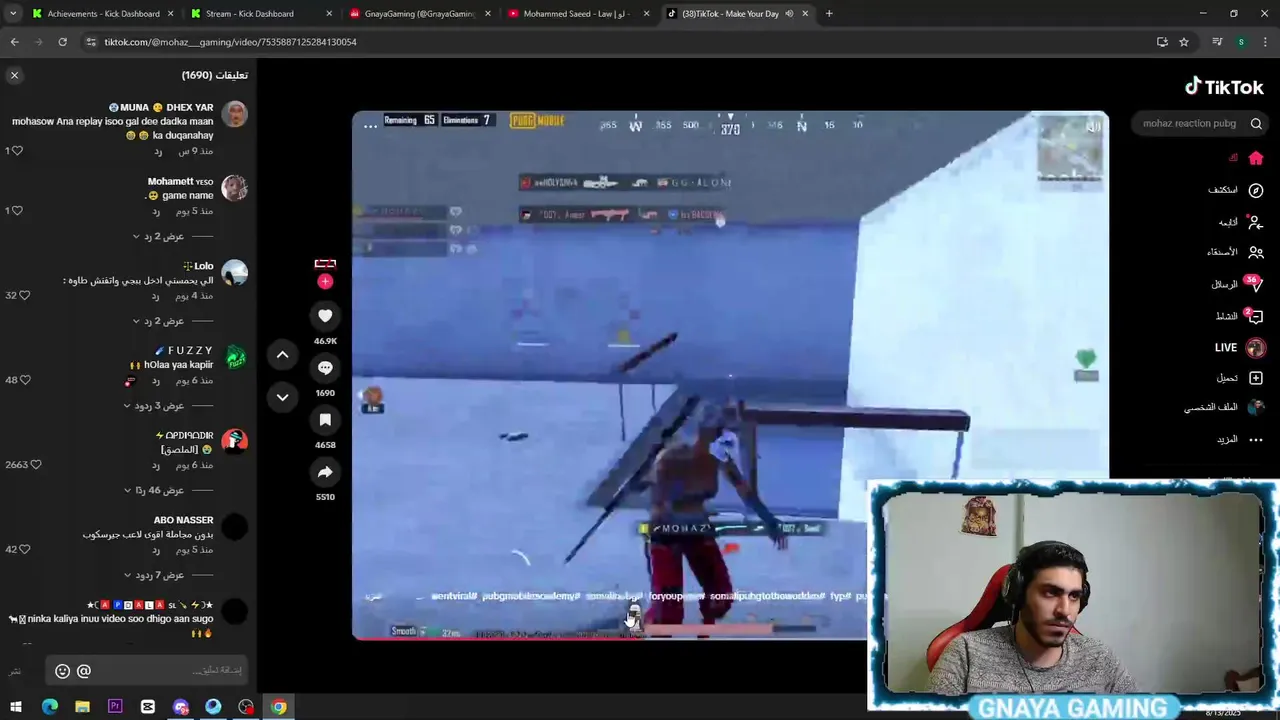Like the comment with 2663 likes
Image resolution: width=1280 pixels, height=720 pixels.
pyautogui.click(x=36, y=465)
